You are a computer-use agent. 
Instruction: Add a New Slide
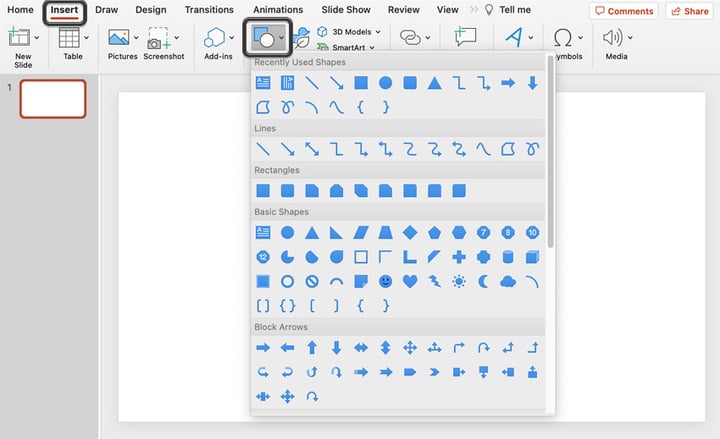click(x=19, y=37)
